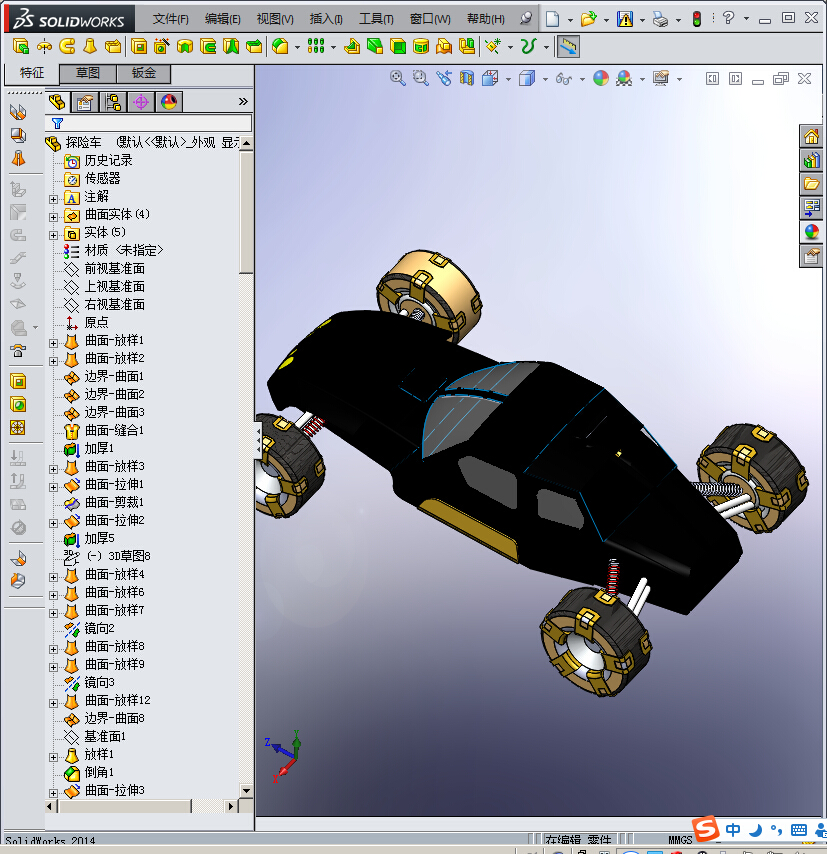Viewport: 827px width, 854px height.
Task: Select the Revolved Boss/Base tool icon
Action: (x=44, y=47)
